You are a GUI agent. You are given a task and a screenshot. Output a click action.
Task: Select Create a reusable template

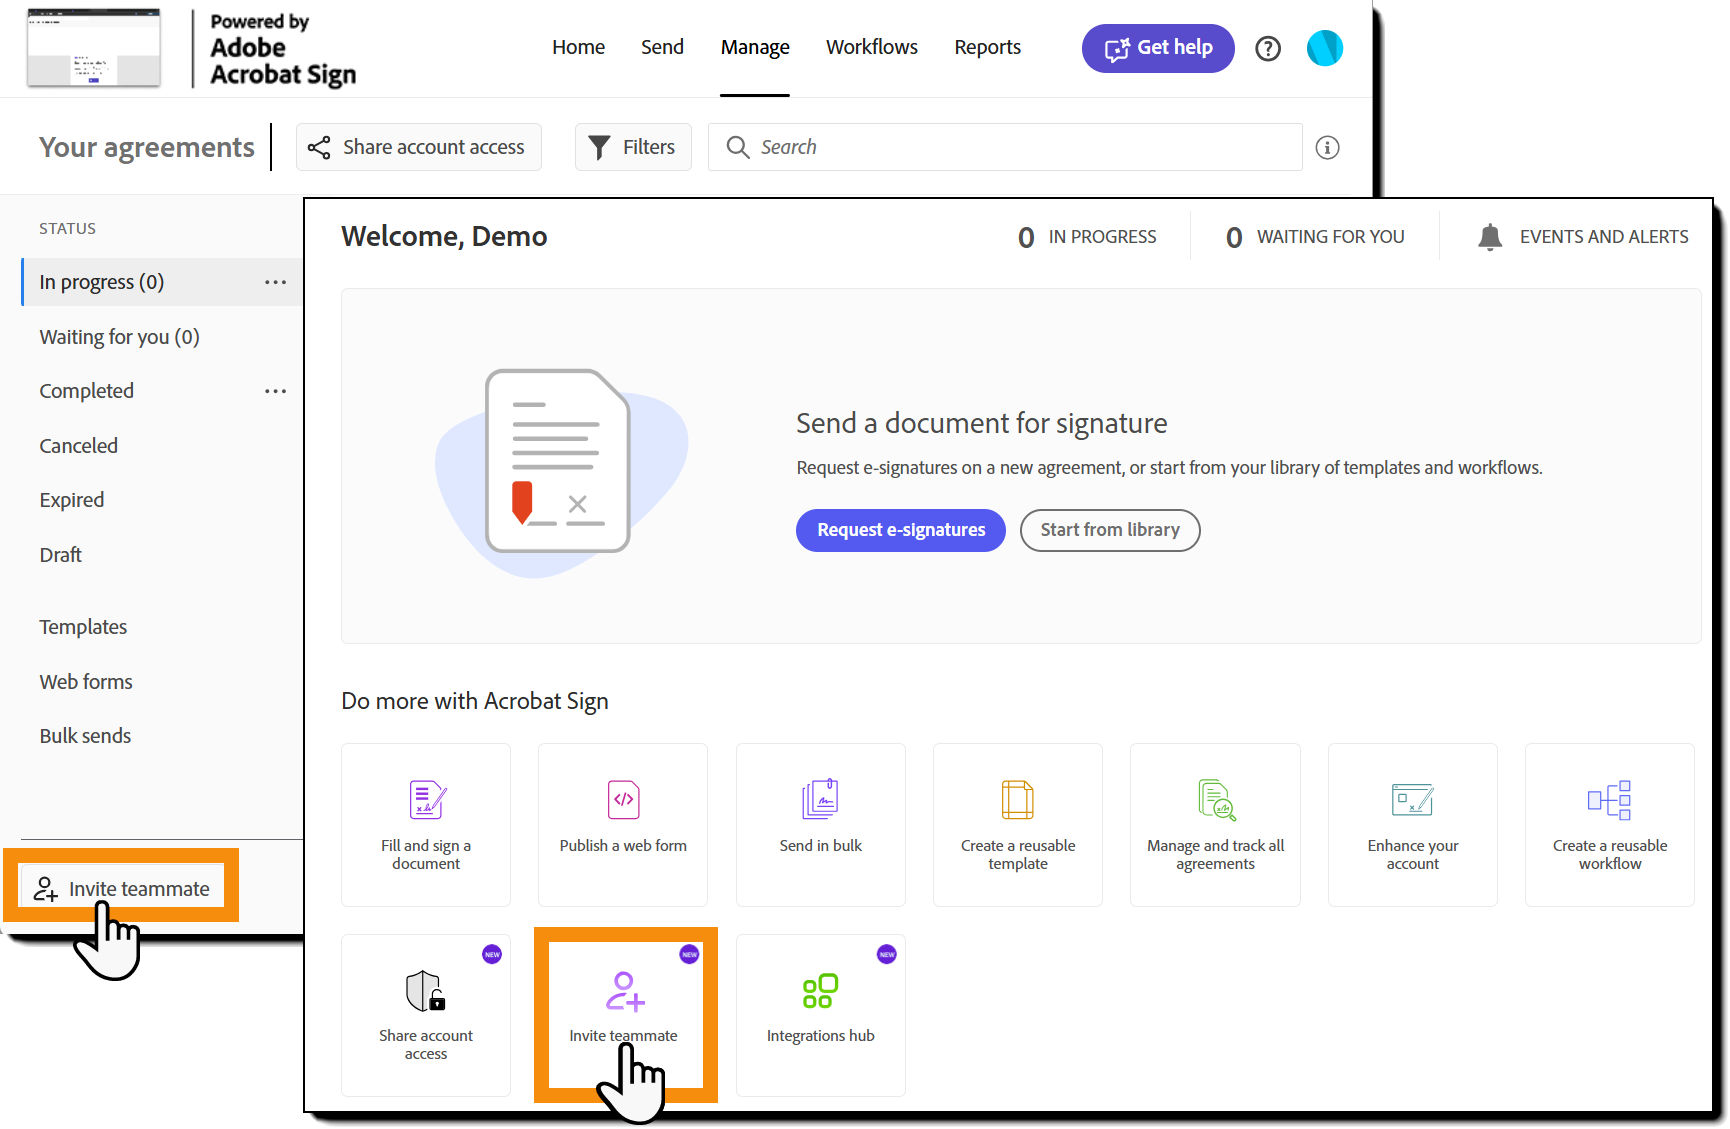(x=1017, y=824)
